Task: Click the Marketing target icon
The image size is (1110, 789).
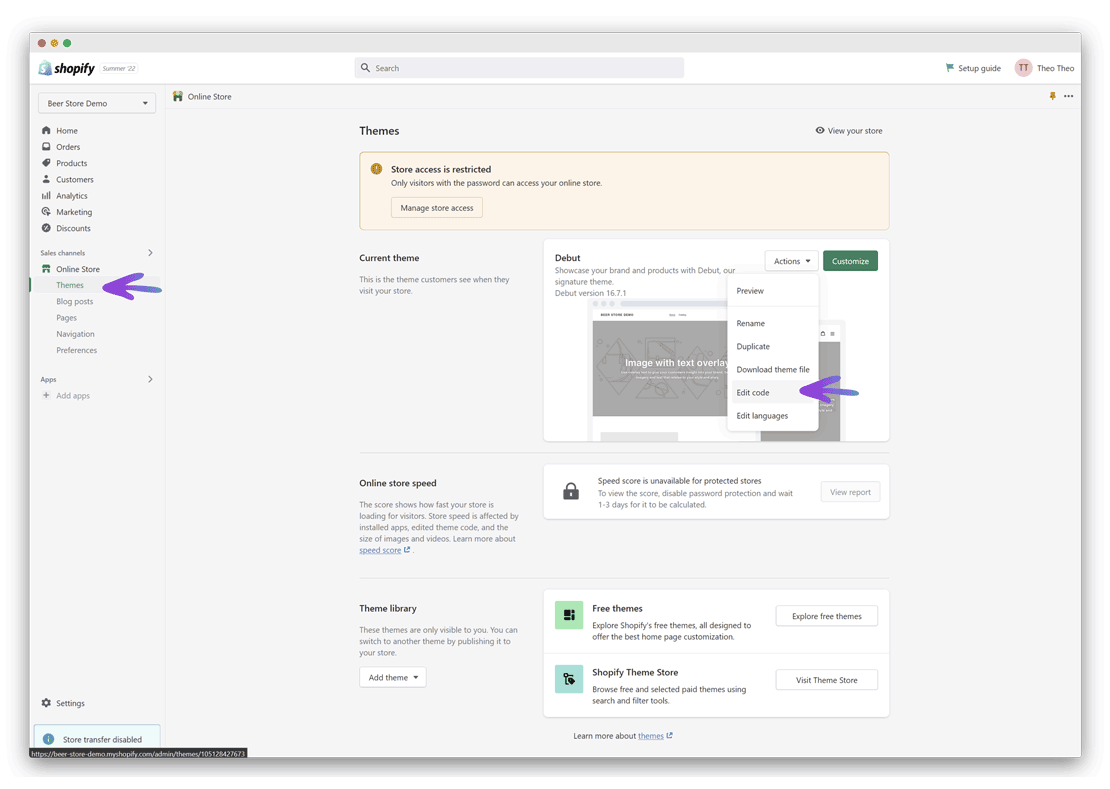Action: pos(46,212)
